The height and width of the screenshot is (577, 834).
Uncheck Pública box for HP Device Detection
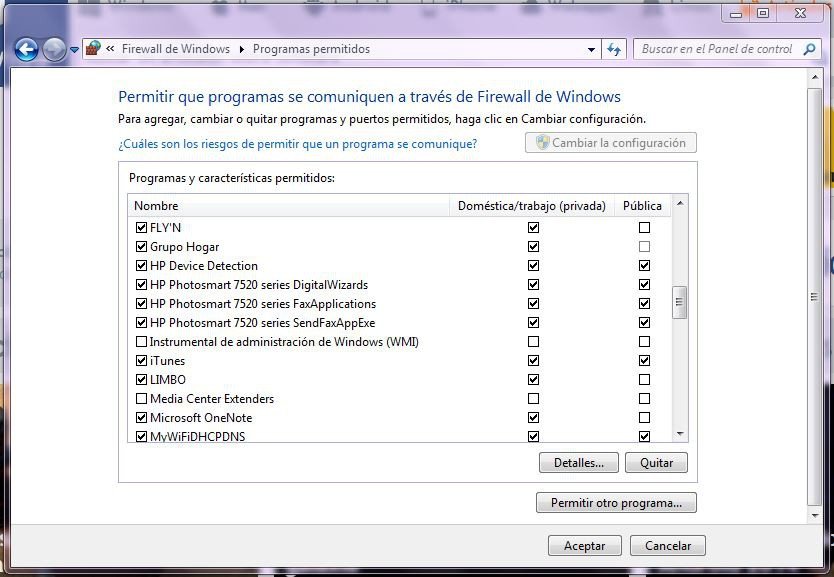click(x=644, y=265)
